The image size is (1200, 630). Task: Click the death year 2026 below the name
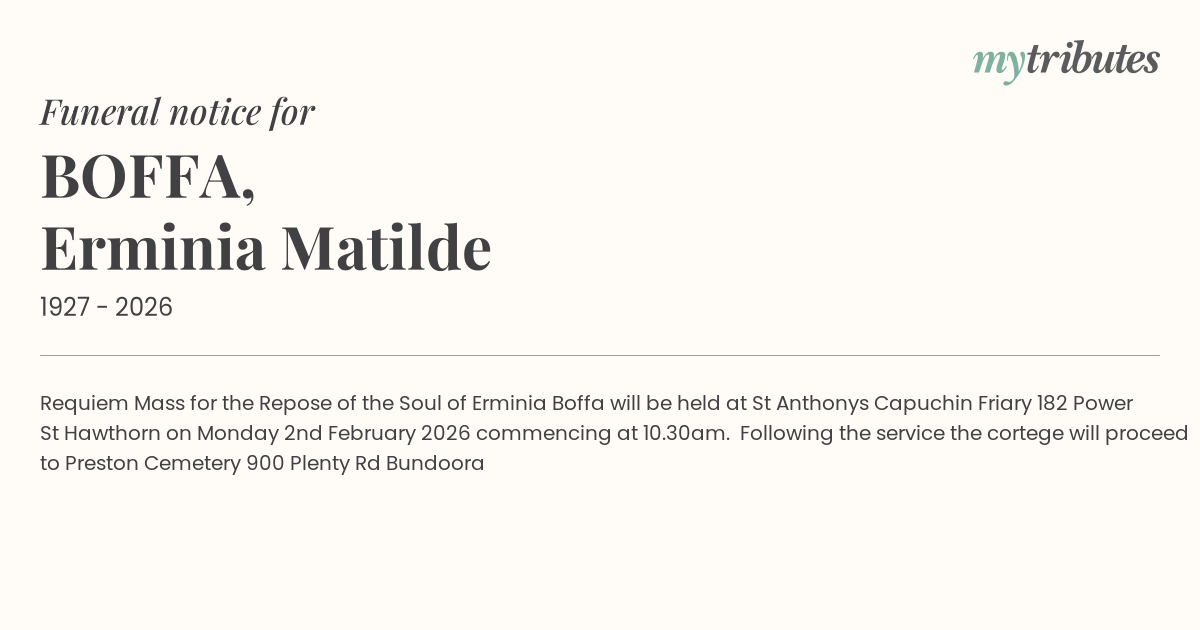[x=144, y=308]
